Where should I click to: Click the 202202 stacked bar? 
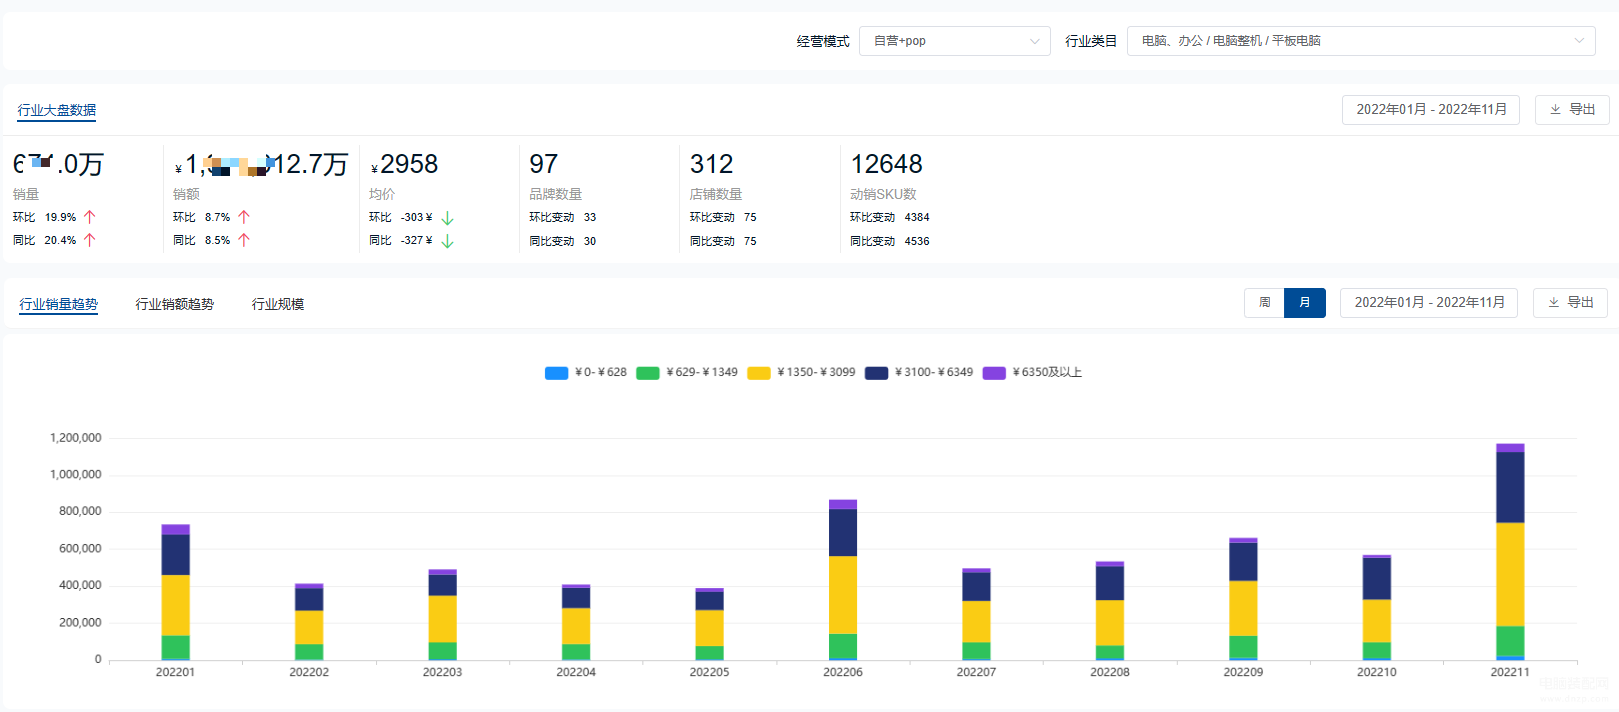tap(309, 622)
